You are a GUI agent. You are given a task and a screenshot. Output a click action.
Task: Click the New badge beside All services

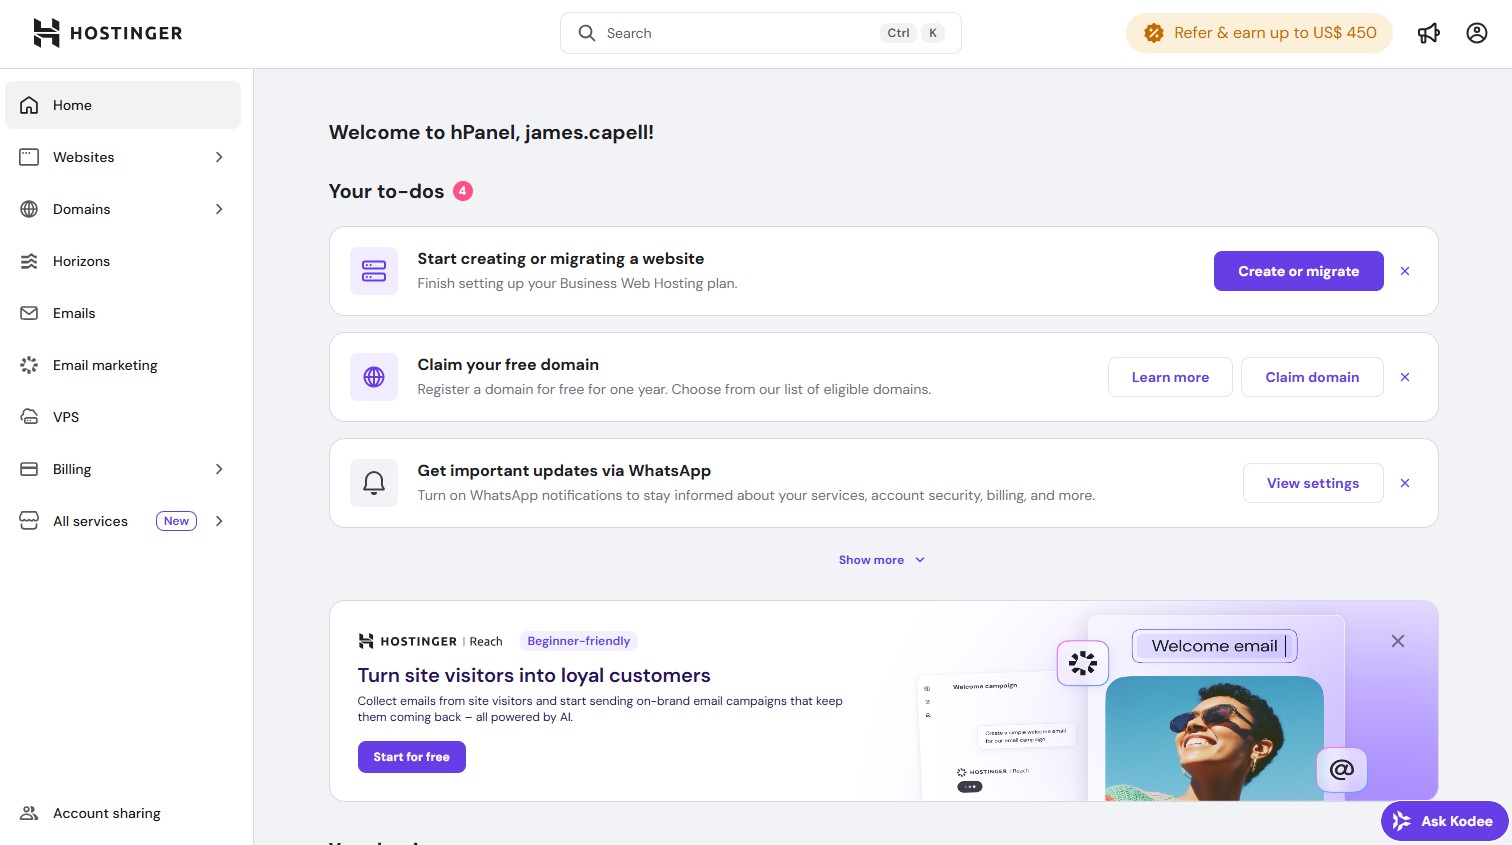176,521
